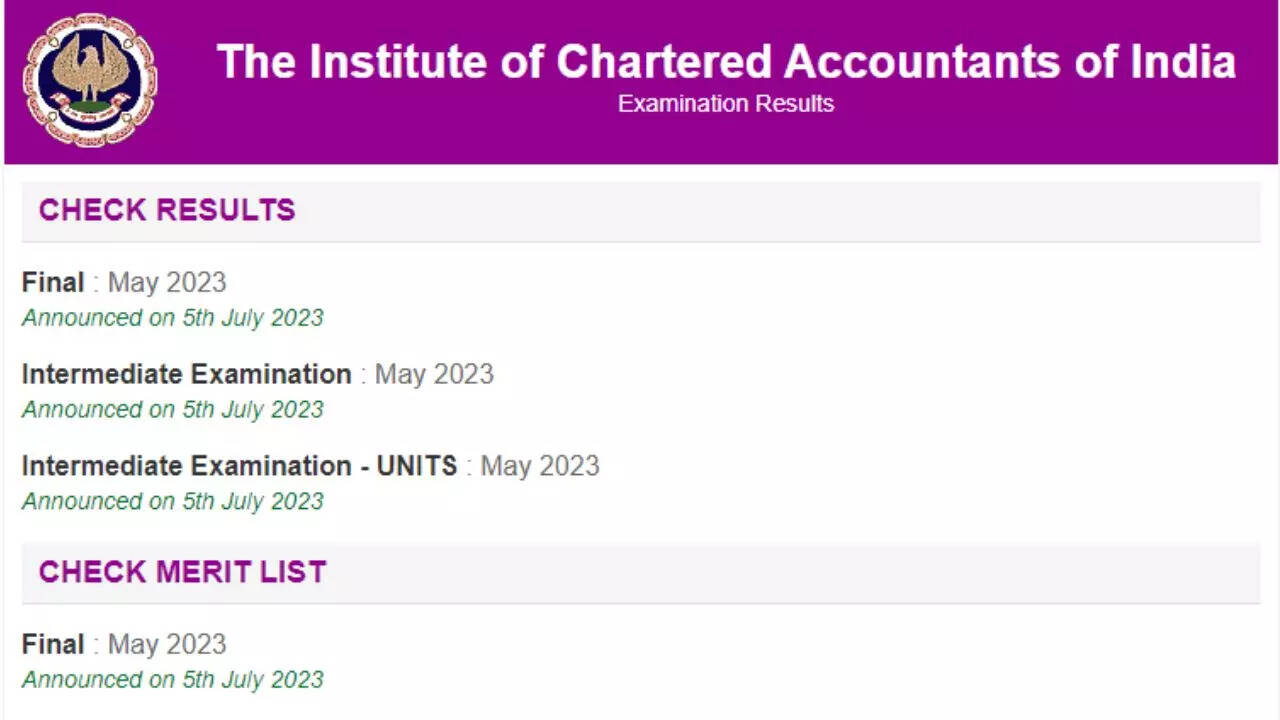1280x720 pixels.
Task: Open the Final result link under Check Results
Action: [x=53, y=282]
